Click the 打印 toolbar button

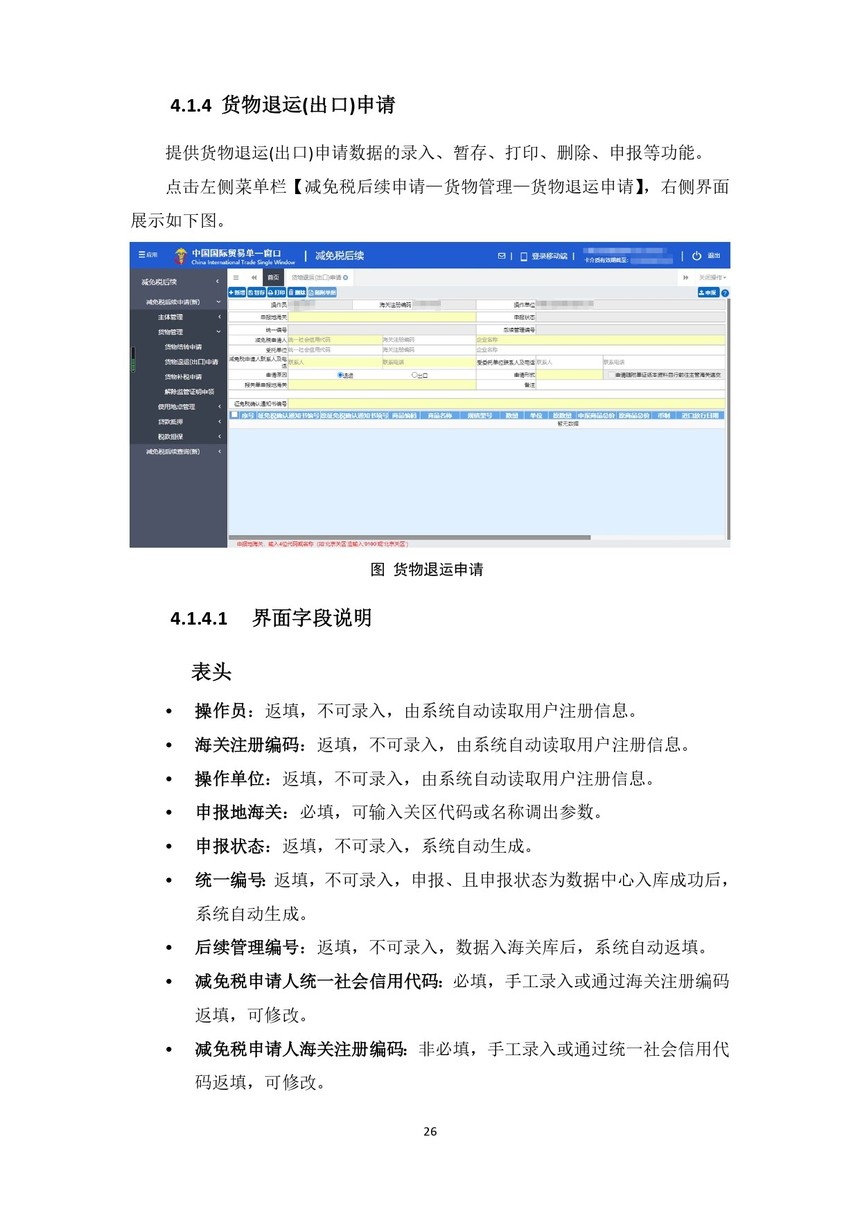click(x=276, y=292)
